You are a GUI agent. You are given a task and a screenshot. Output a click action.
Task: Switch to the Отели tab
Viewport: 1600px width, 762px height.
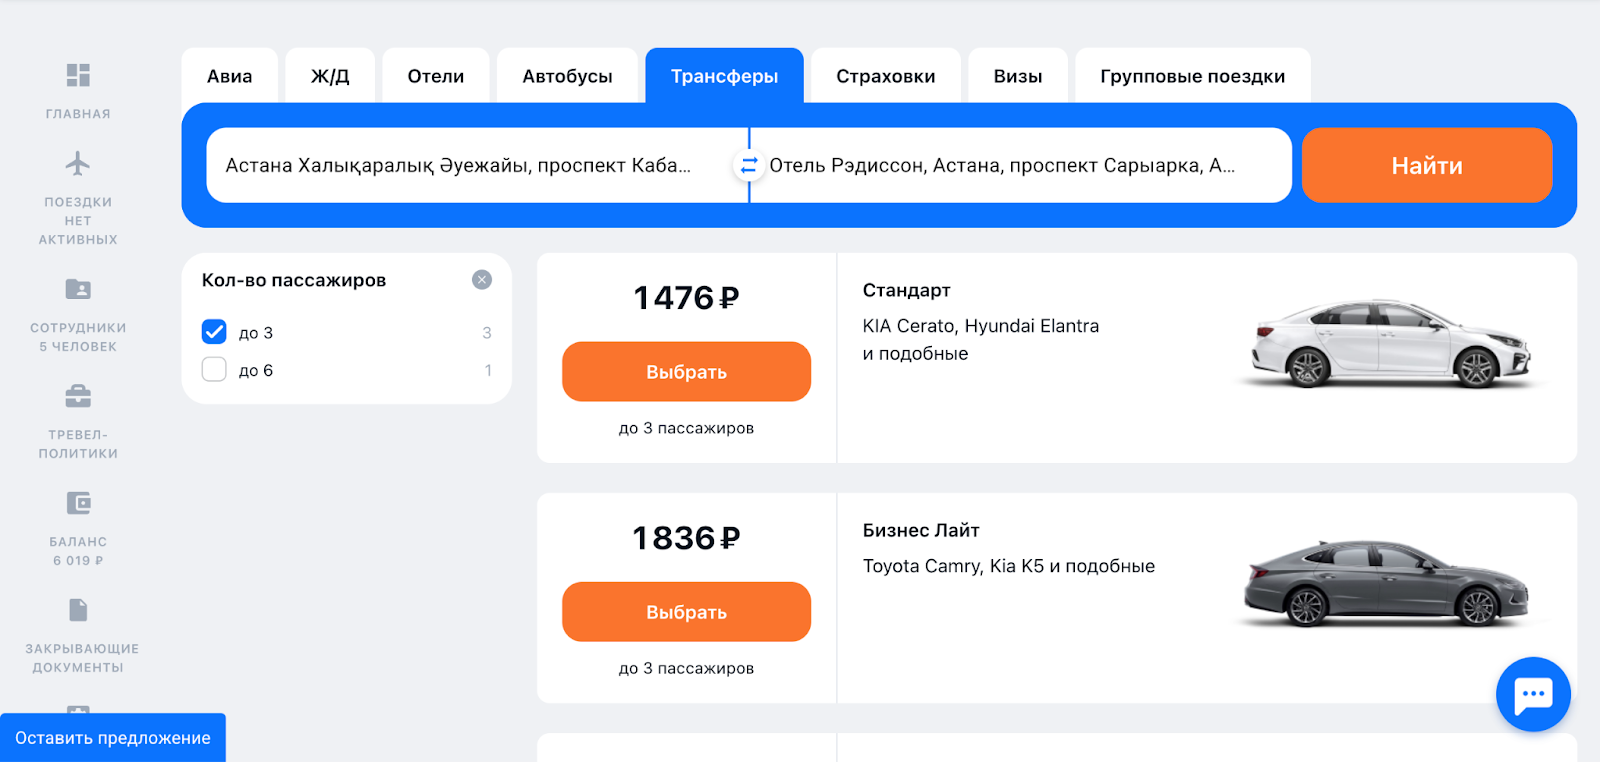(x=436, y=76)
